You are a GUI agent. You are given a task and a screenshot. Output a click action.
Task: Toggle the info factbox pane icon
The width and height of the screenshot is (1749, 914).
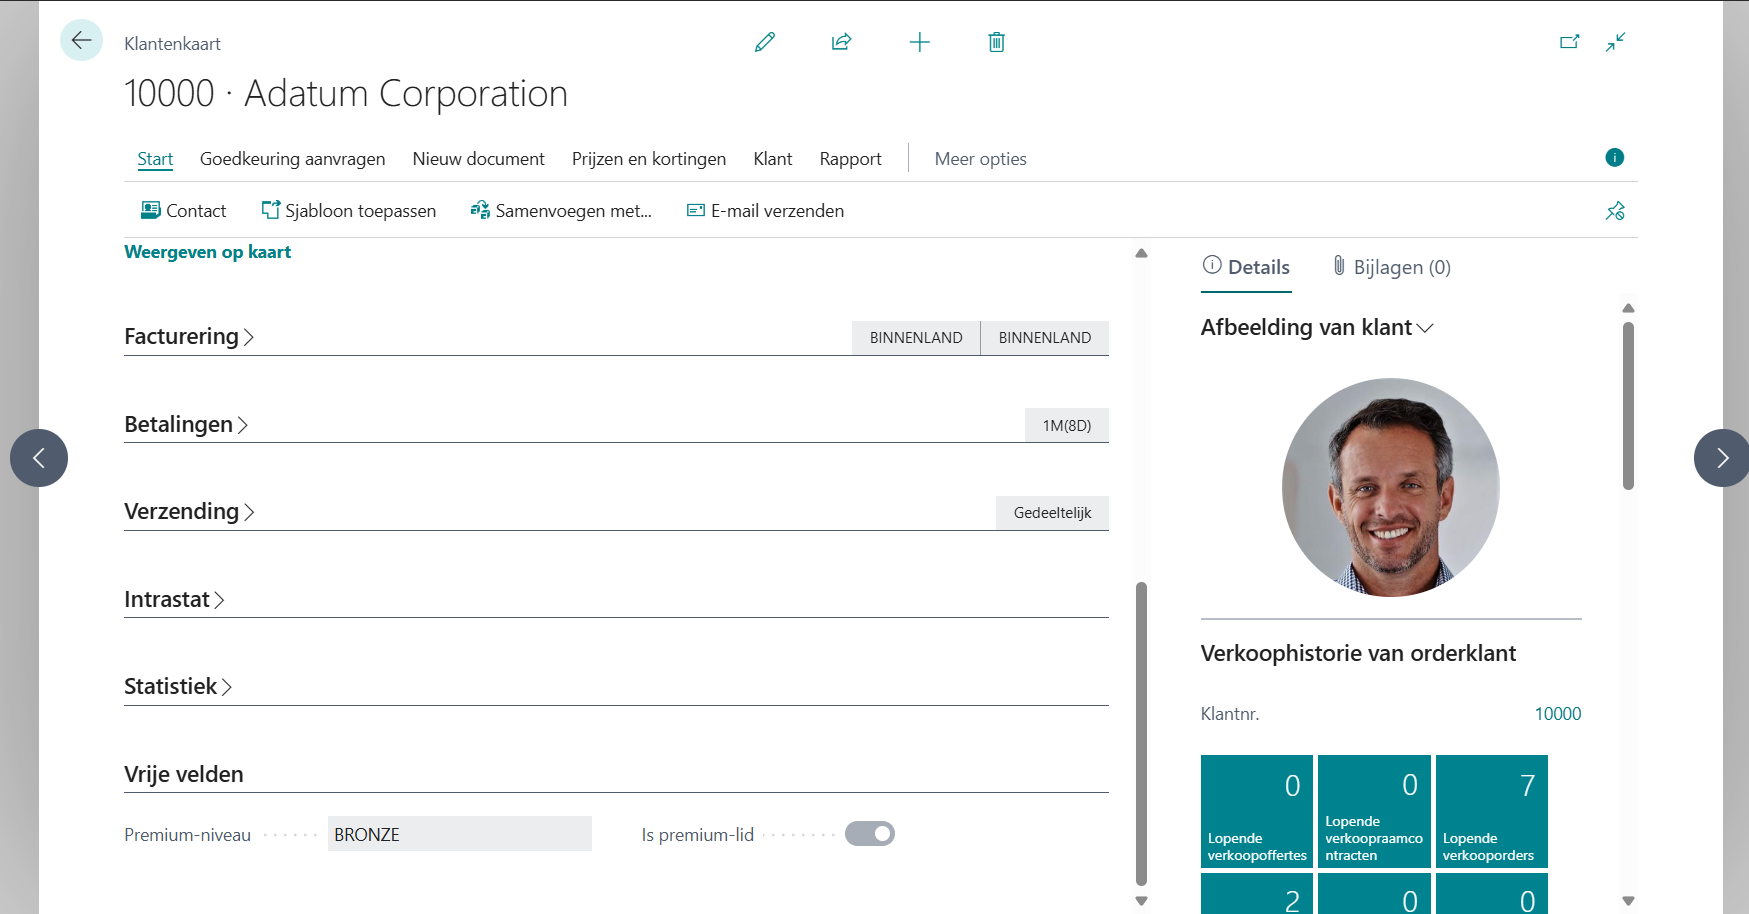(1614, 158)
